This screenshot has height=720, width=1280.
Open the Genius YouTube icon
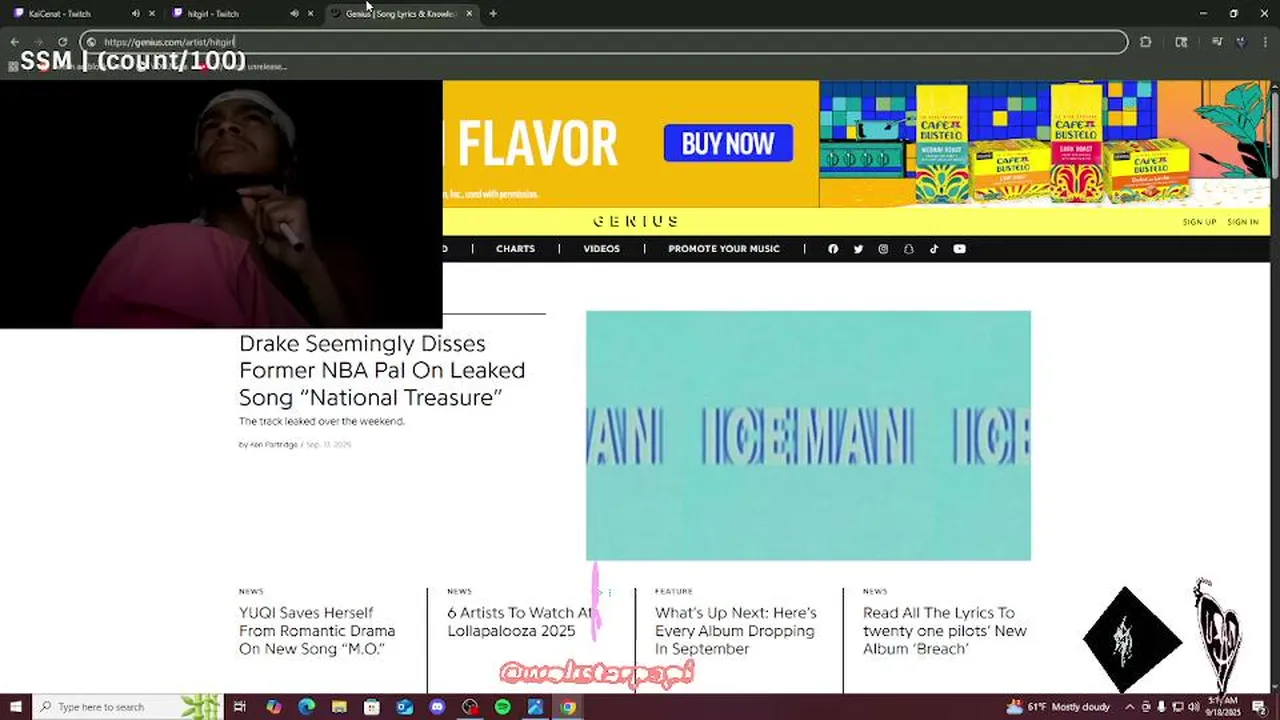click(960, 249)
